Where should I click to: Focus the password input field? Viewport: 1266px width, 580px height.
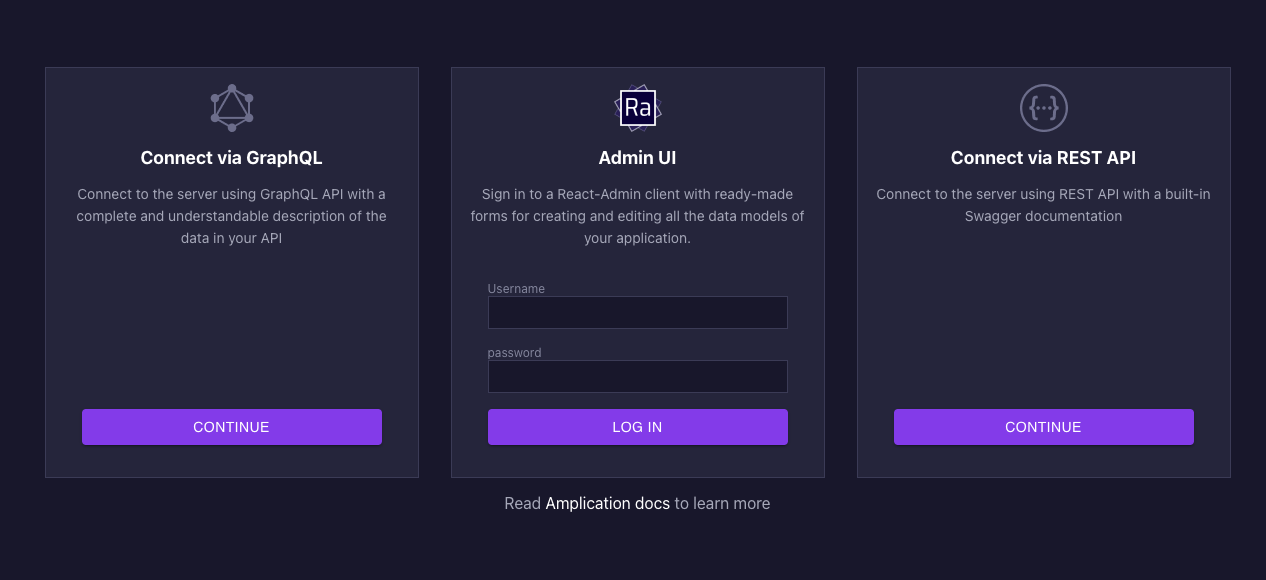click(x=638, y=376)
